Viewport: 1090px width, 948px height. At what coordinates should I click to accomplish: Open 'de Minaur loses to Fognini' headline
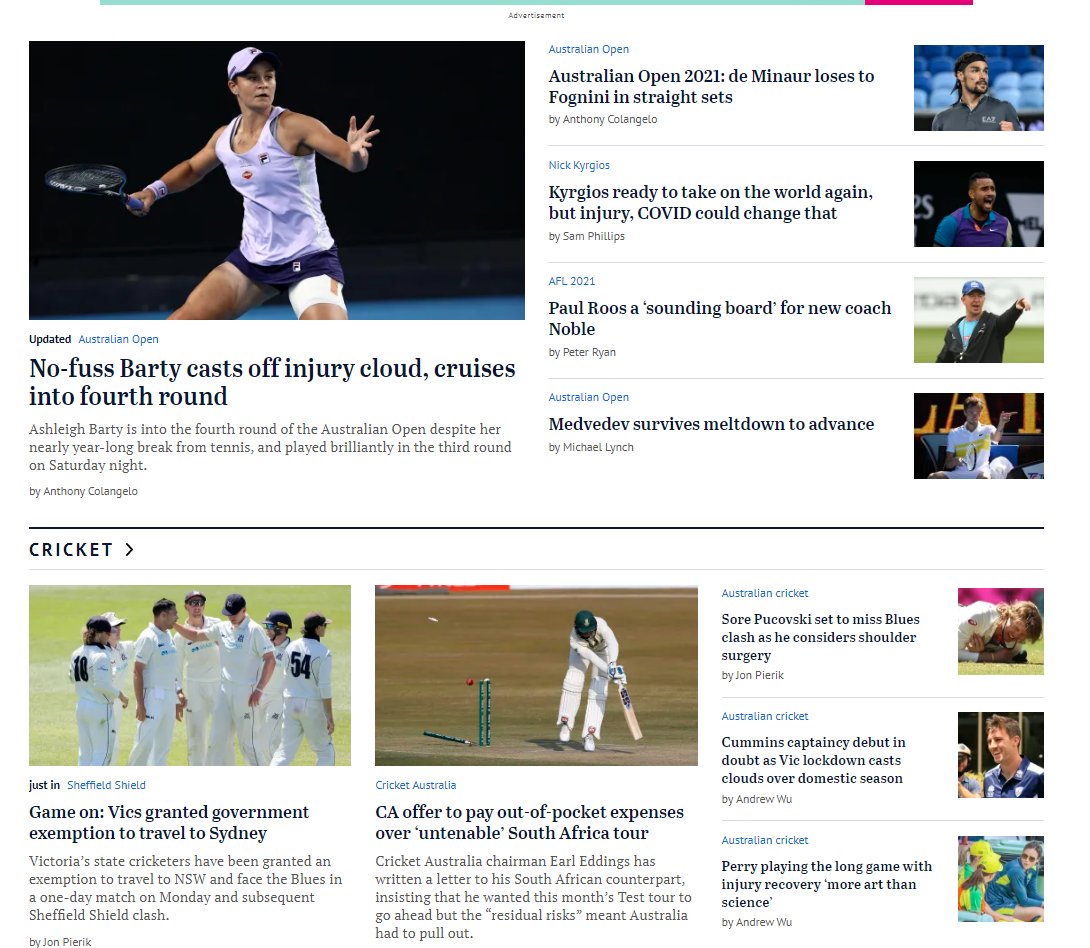coord(711,86)
